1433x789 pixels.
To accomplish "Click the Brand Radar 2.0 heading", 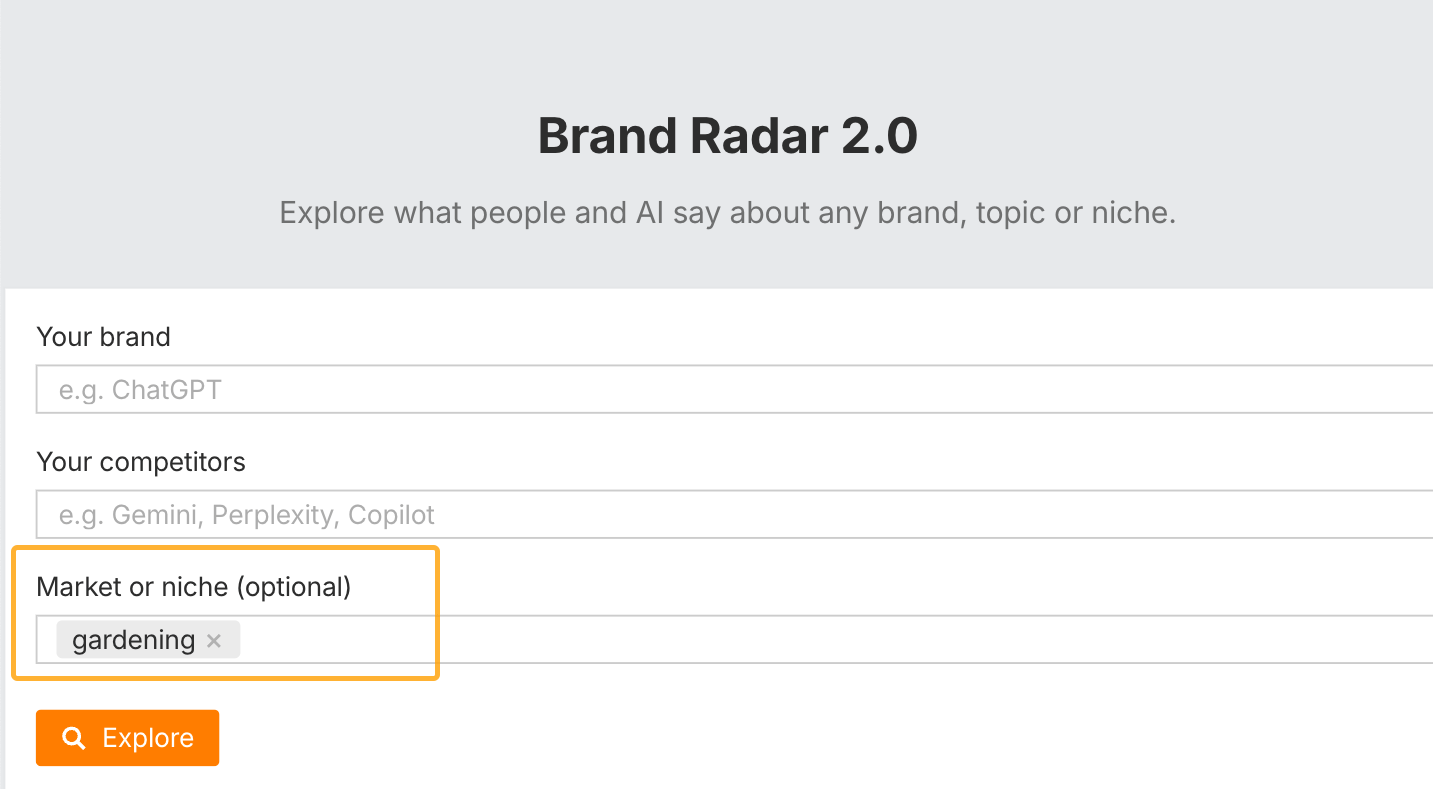I will pyautogui.click(x=727, y=136).
